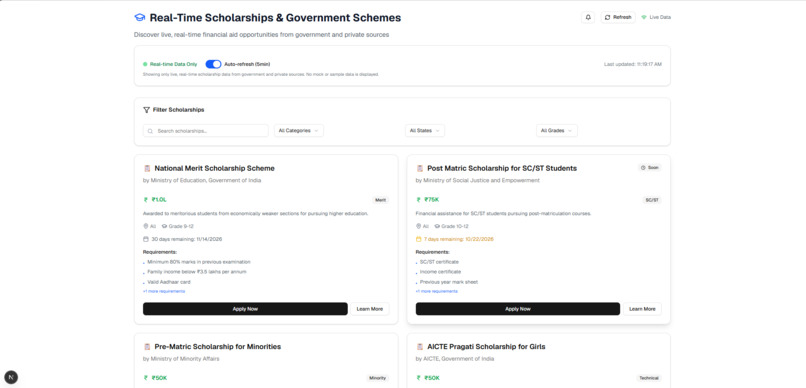Click 'by Ministry of Minority Affairs' text
The height and width of the screenshot is (388, 806).
tap(181, 359)
